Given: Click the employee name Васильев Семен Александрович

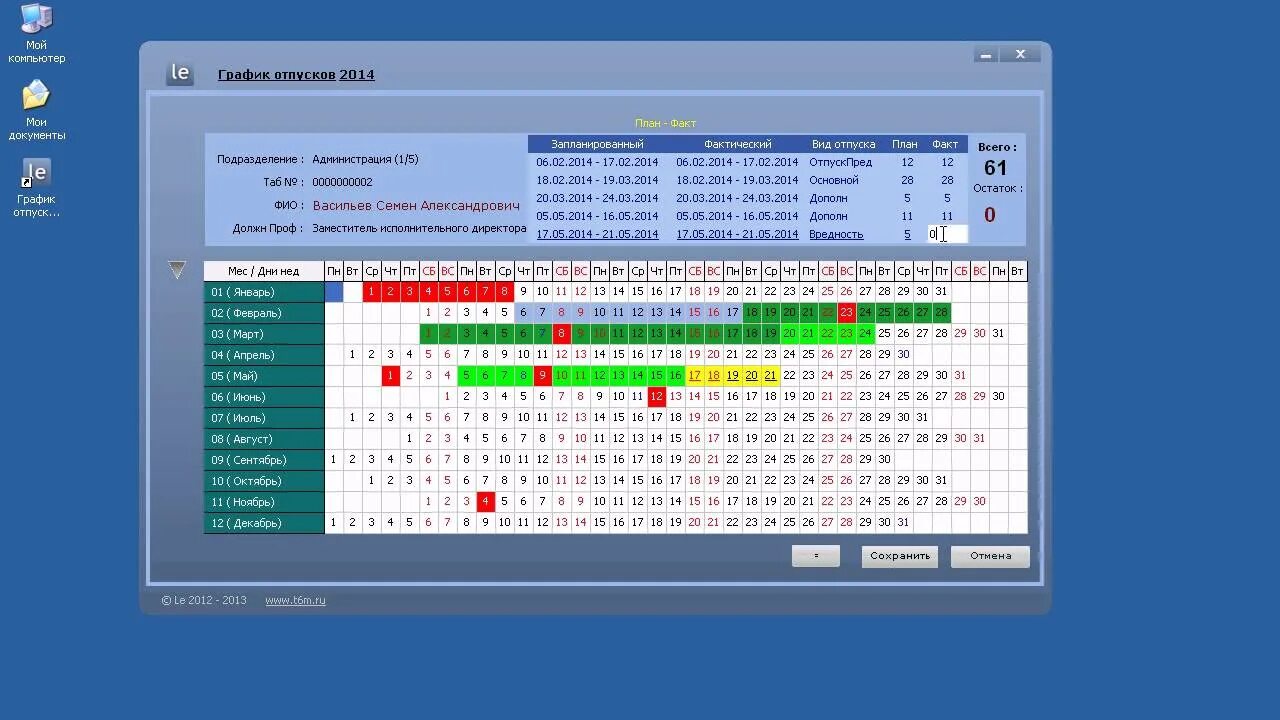Looking at the screenshot, I should click(416, 205).
